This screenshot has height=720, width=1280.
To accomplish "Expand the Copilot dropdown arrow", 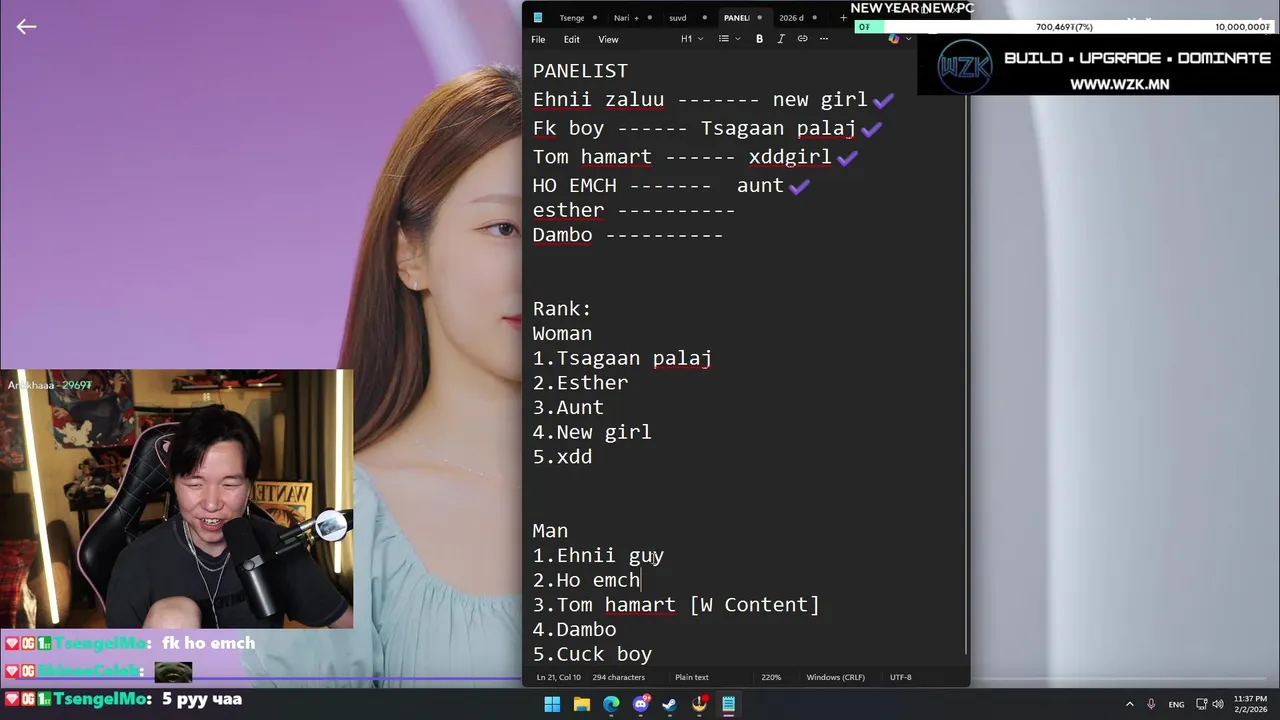I will pos(908,39).
